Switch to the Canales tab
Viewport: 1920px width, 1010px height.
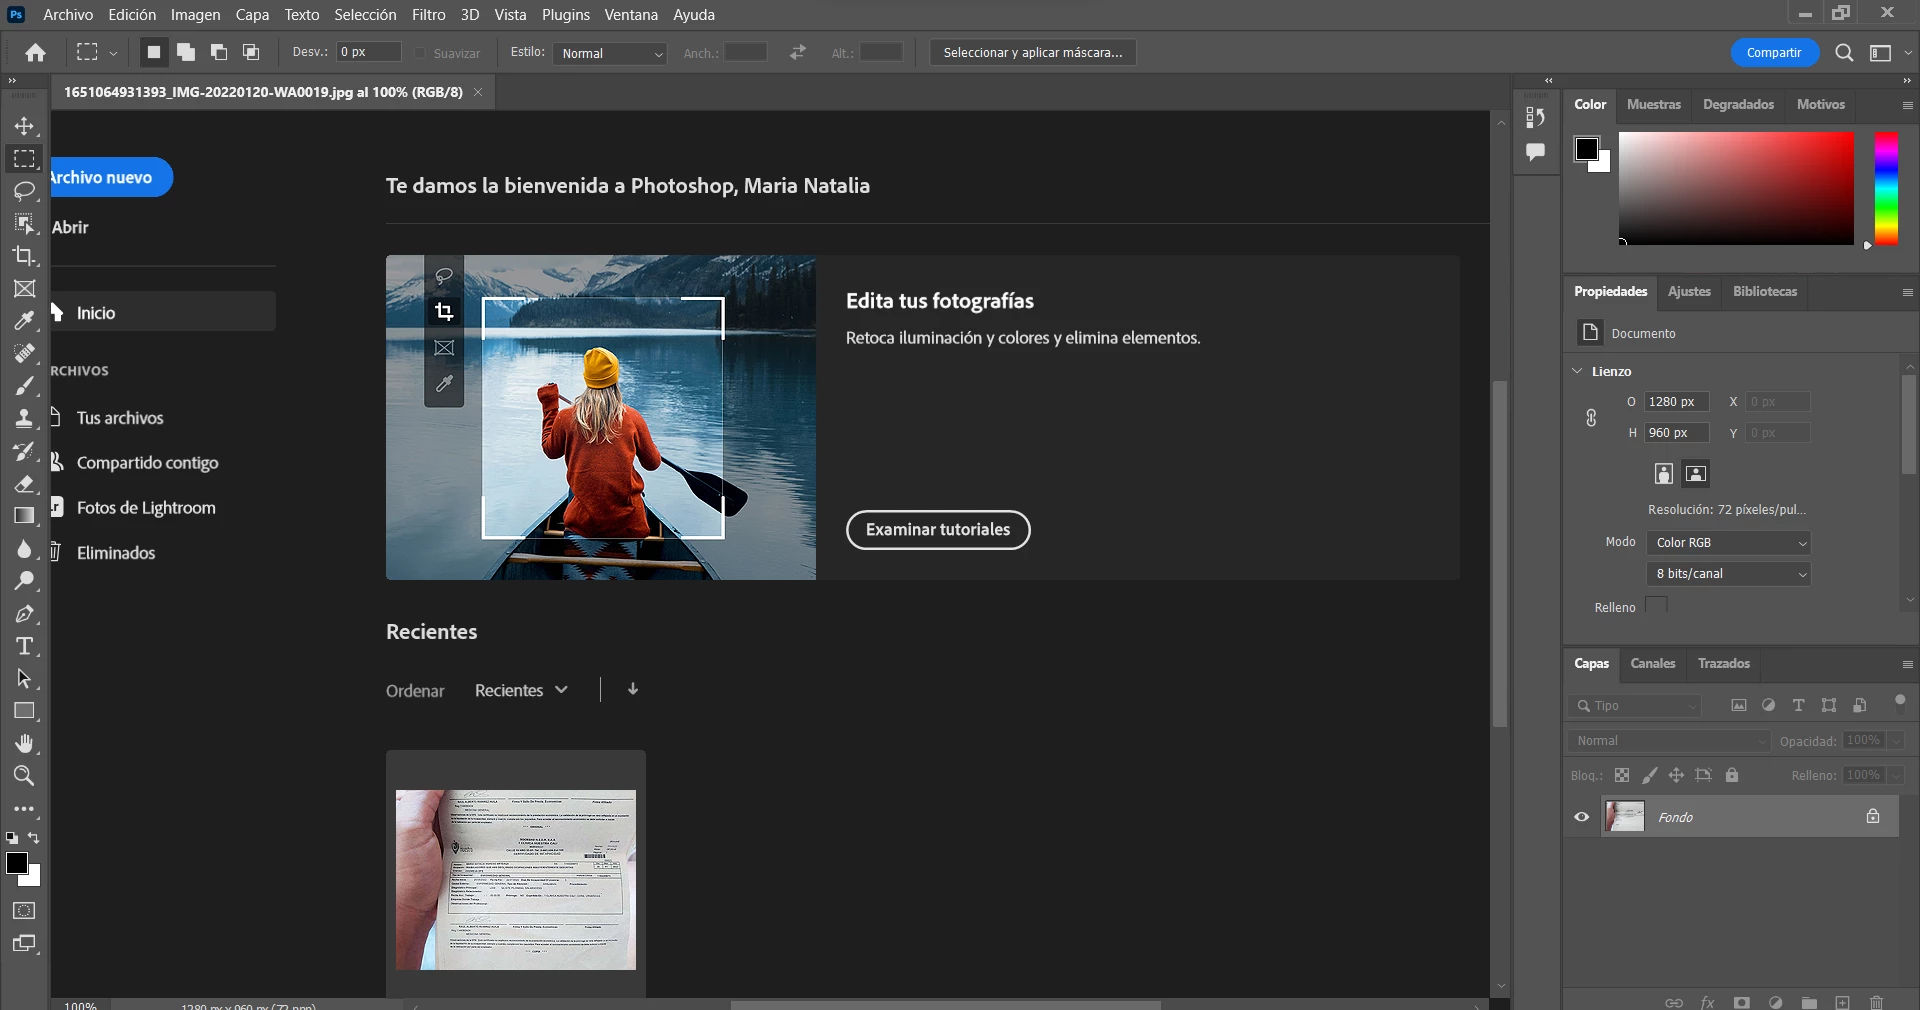(1653, 663)
